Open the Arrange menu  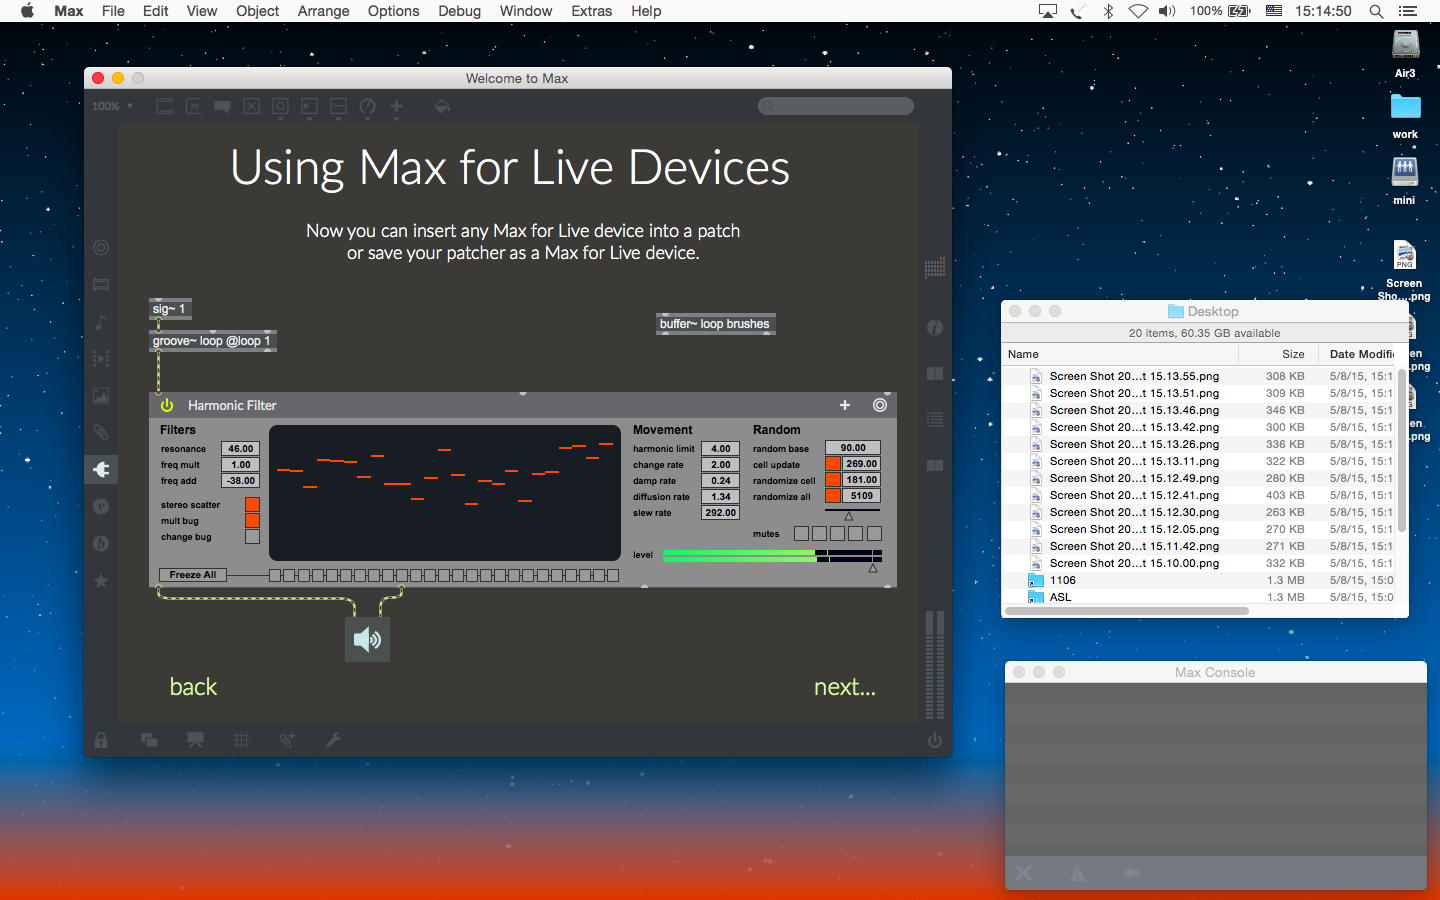(323, 11)
